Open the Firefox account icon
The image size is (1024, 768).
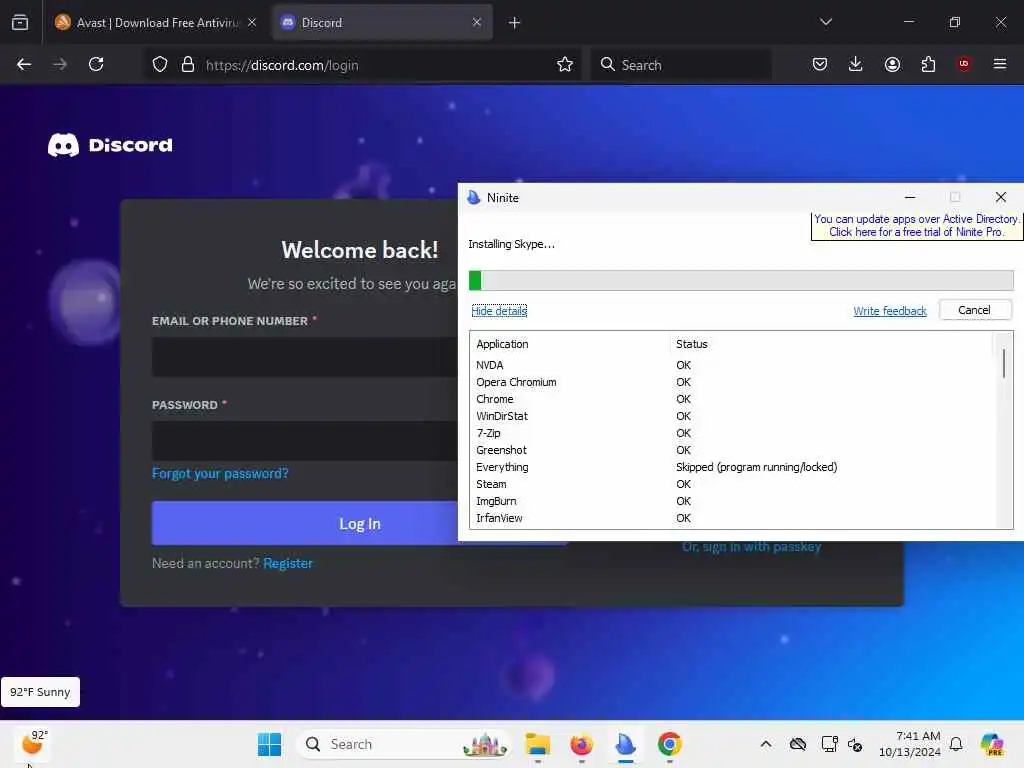point(892,64)
